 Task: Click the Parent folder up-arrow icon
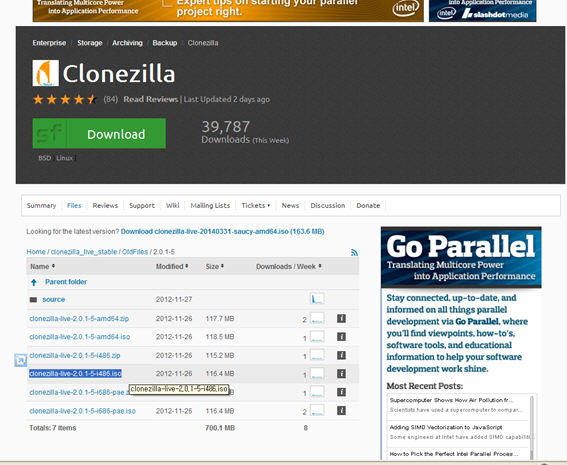[x=34, y=282]
